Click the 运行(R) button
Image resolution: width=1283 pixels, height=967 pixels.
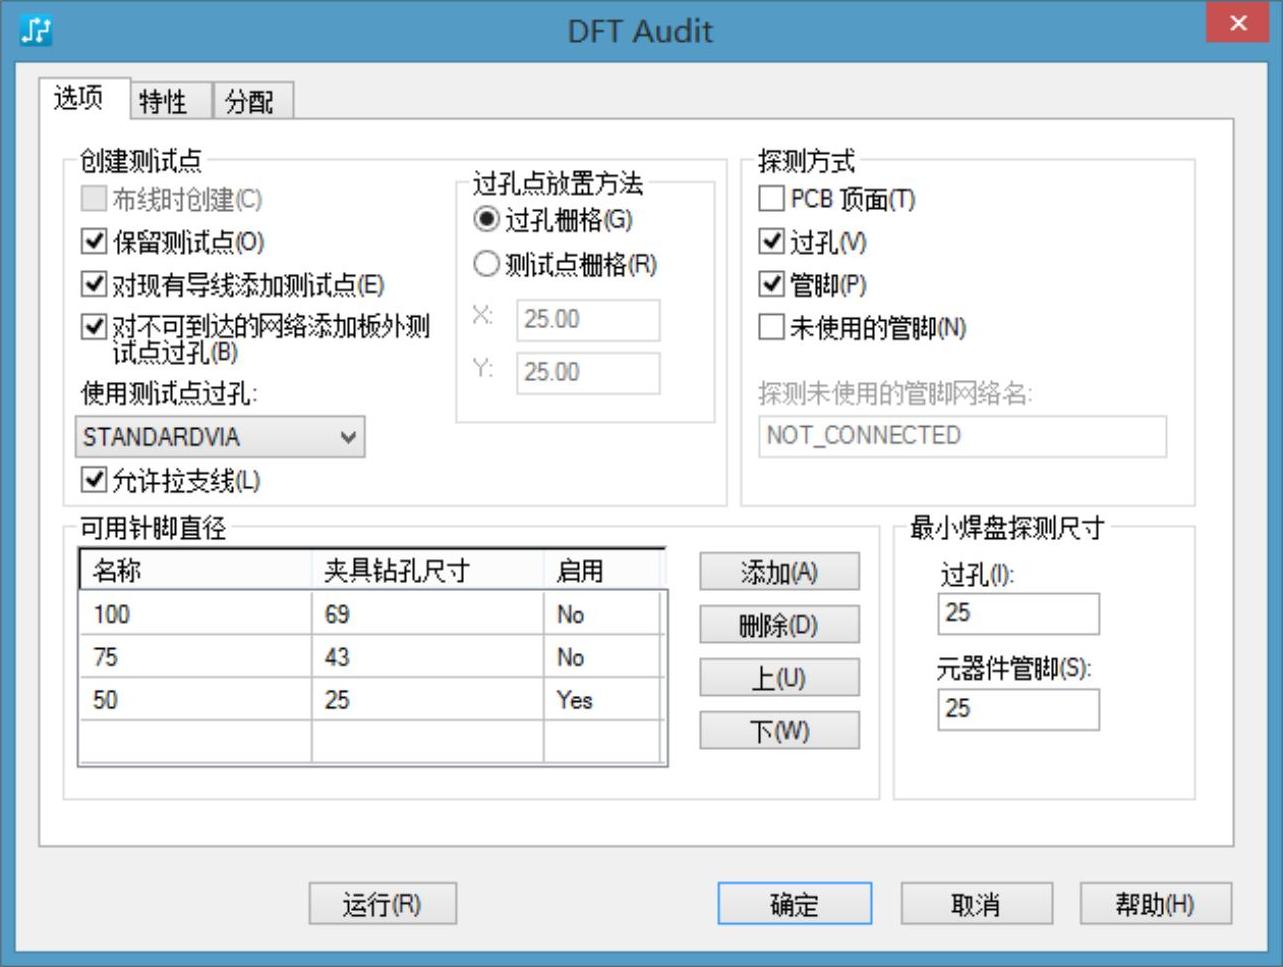pyautogui.click(x=382, y=904)
